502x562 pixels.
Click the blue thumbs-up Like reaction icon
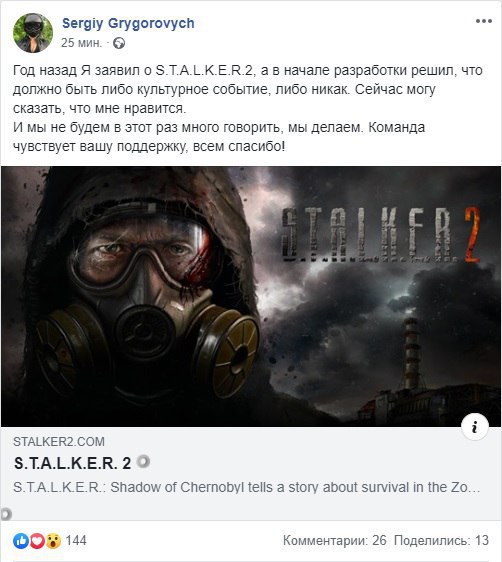[20, 541]
